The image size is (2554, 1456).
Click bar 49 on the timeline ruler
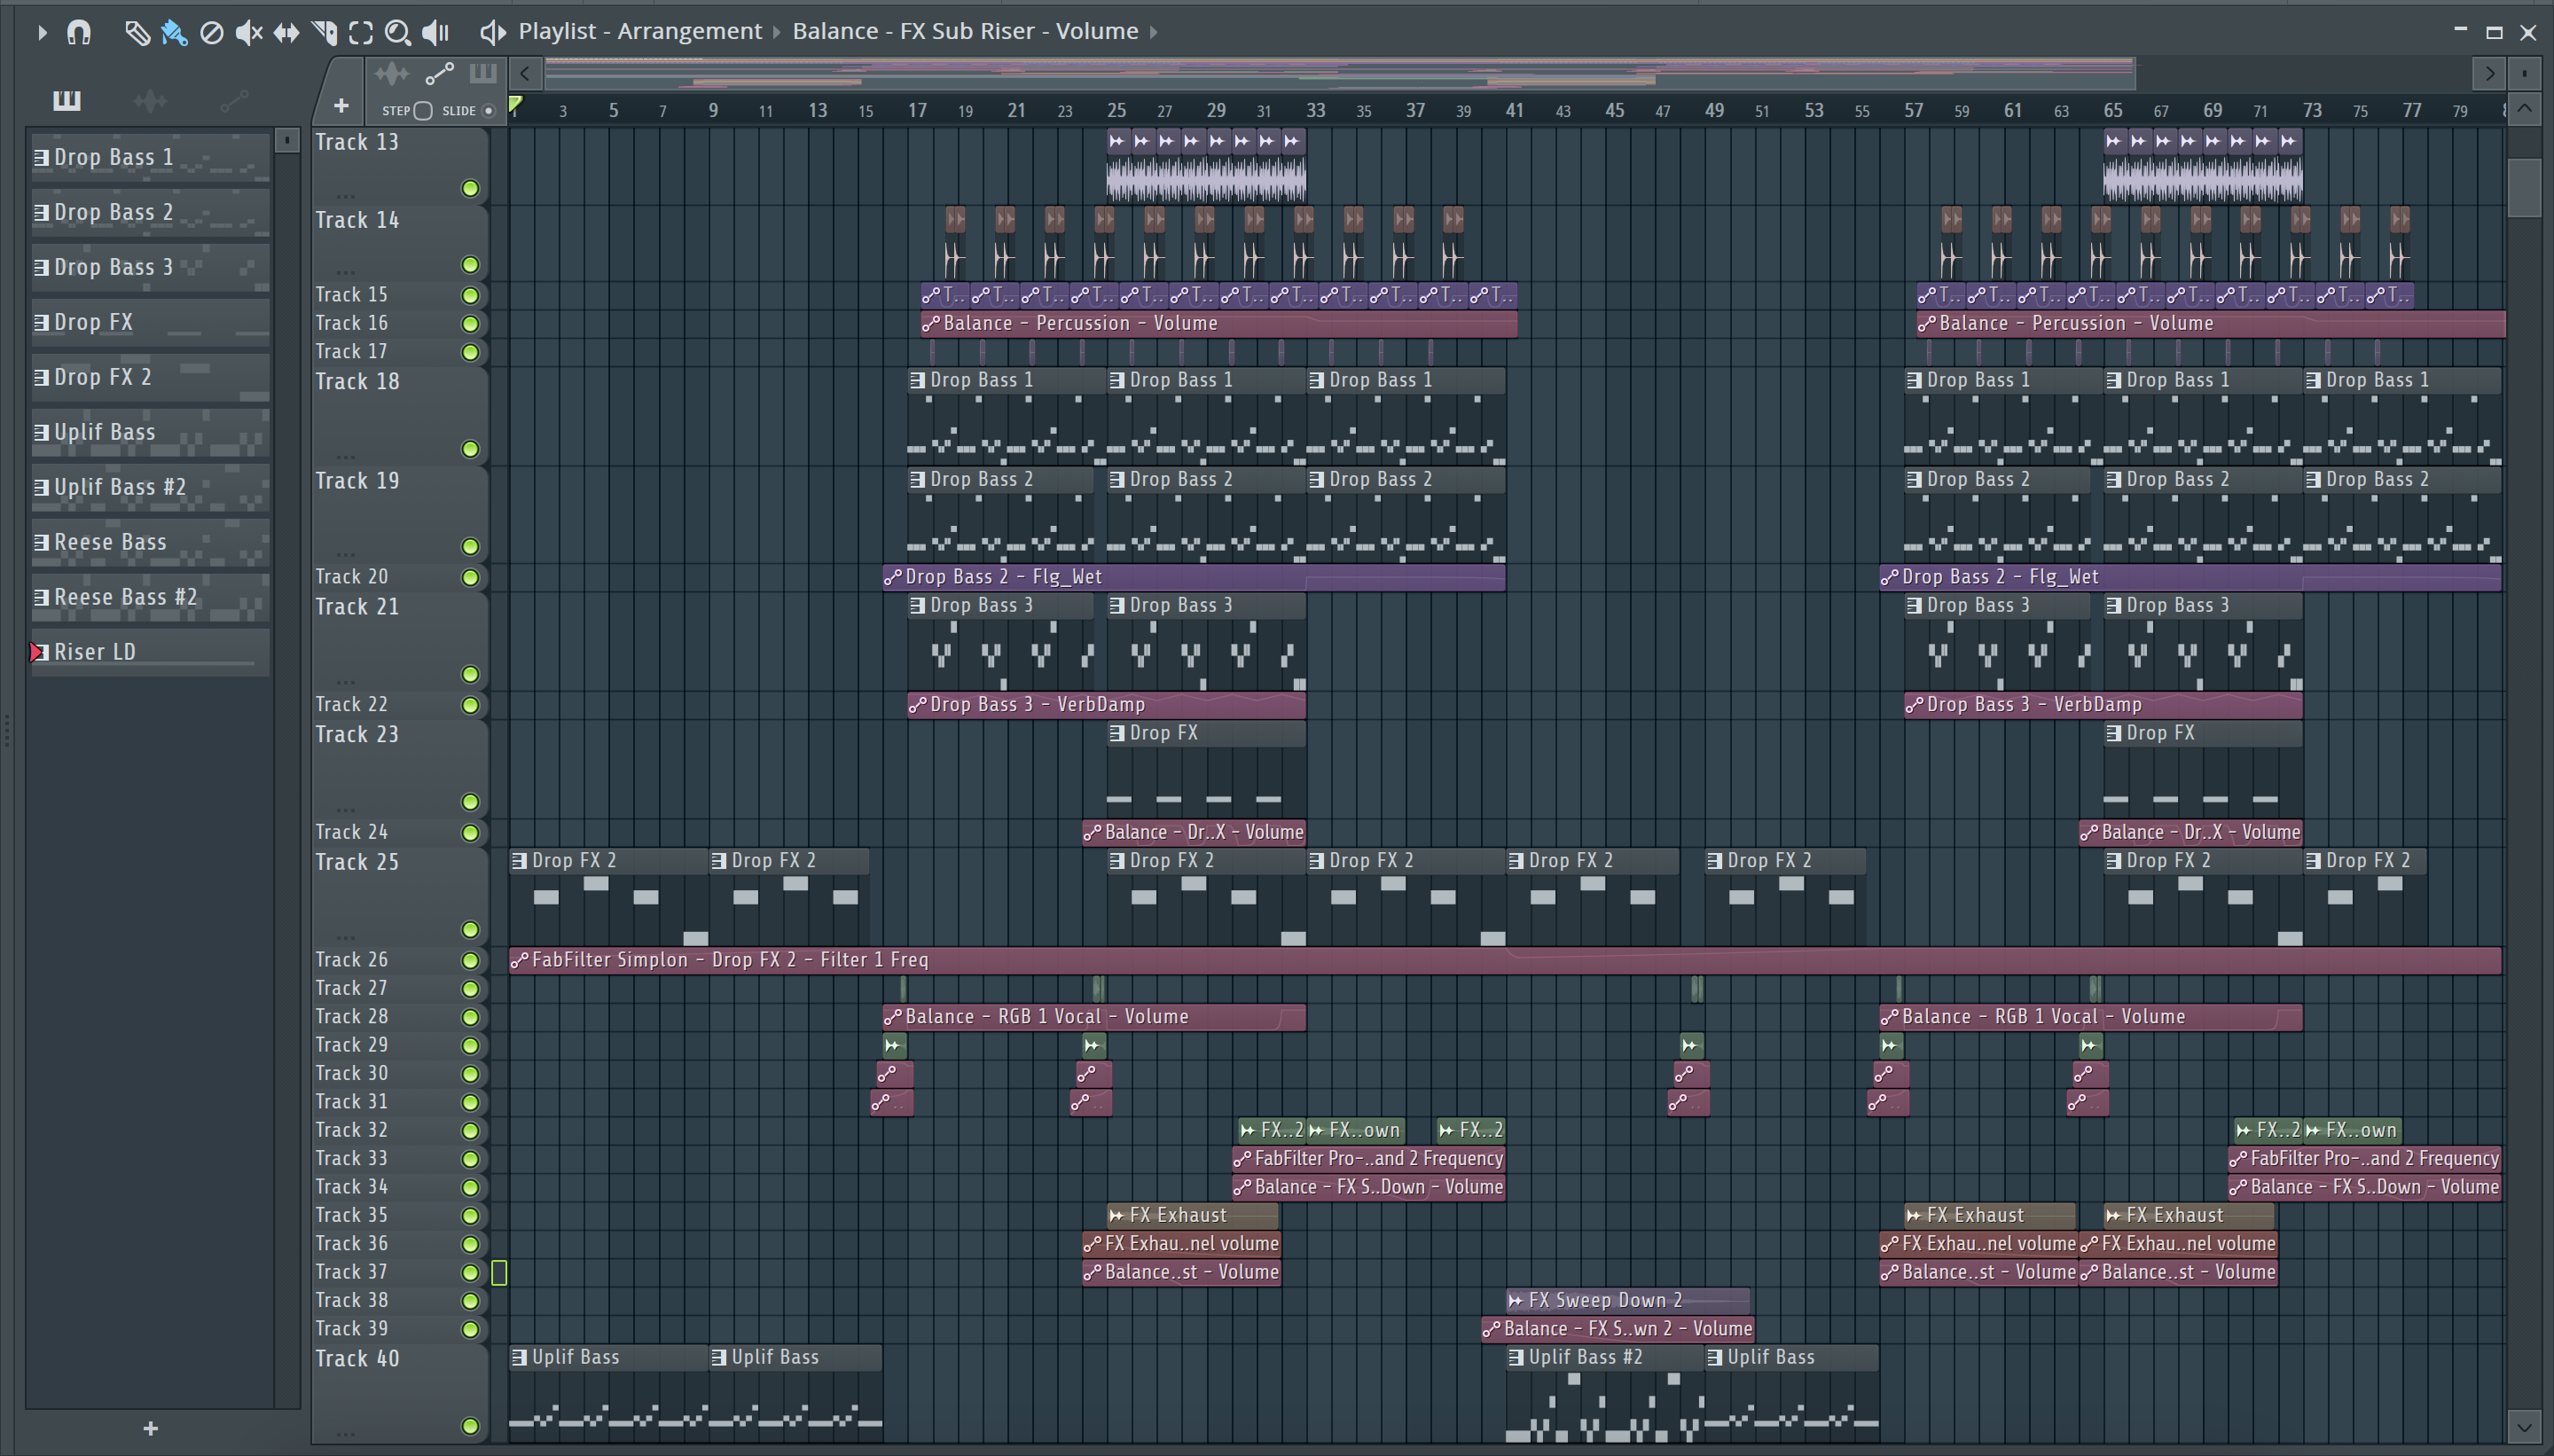point(1714,110)
